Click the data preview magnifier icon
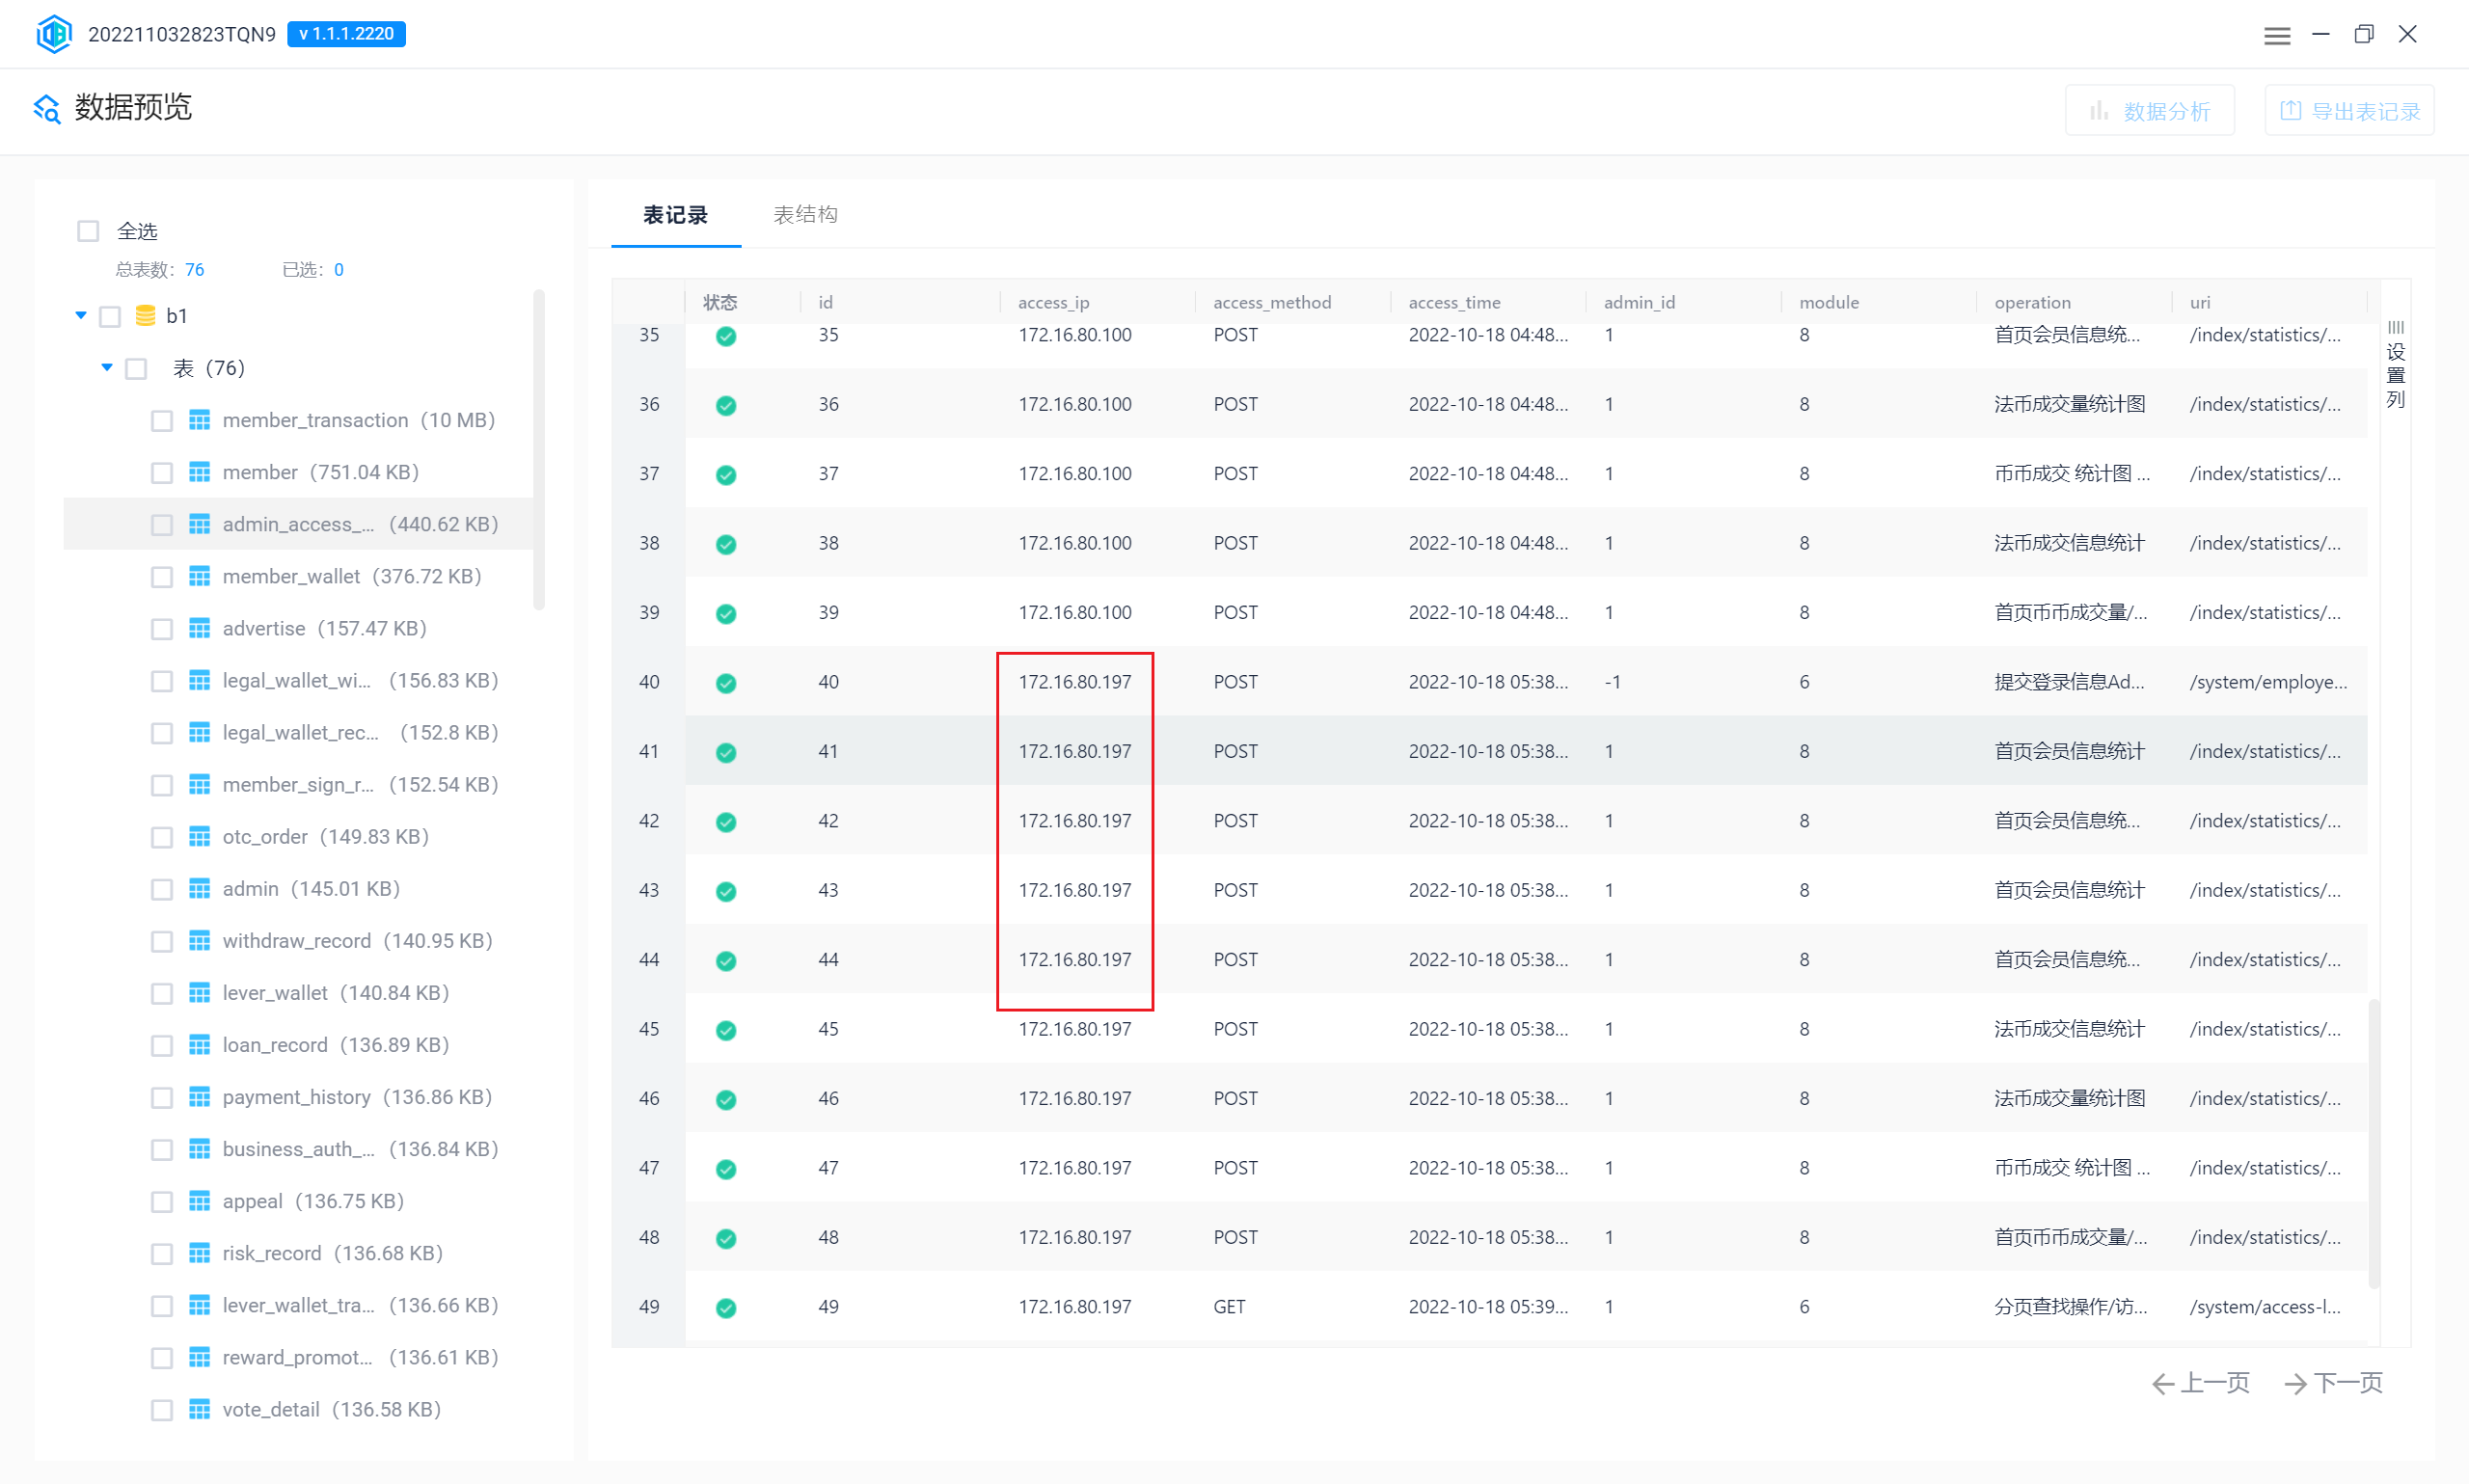Image resolution: width=2469 pixels, height=1484 pixels. (47, 108)
